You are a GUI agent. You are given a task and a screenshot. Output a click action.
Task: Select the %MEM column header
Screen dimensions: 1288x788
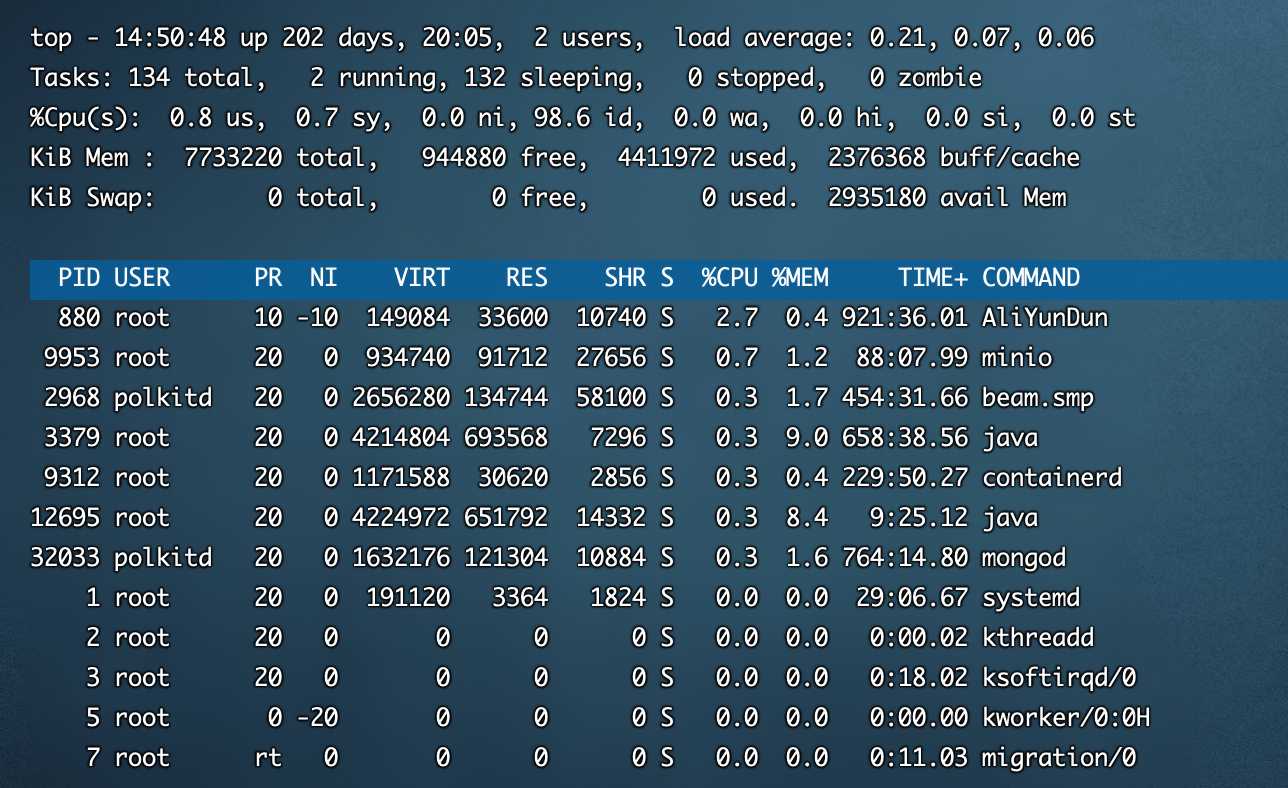click(799, 278)
